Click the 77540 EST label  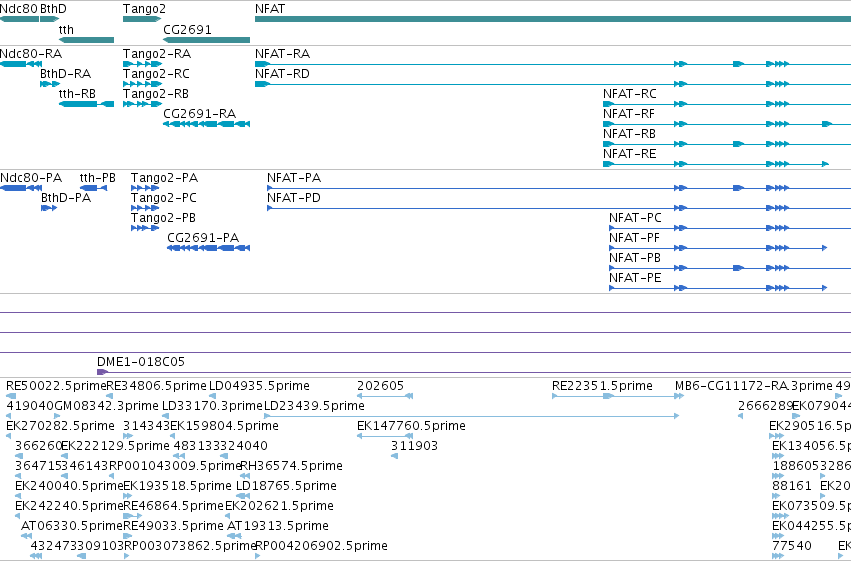click(792, 547)
